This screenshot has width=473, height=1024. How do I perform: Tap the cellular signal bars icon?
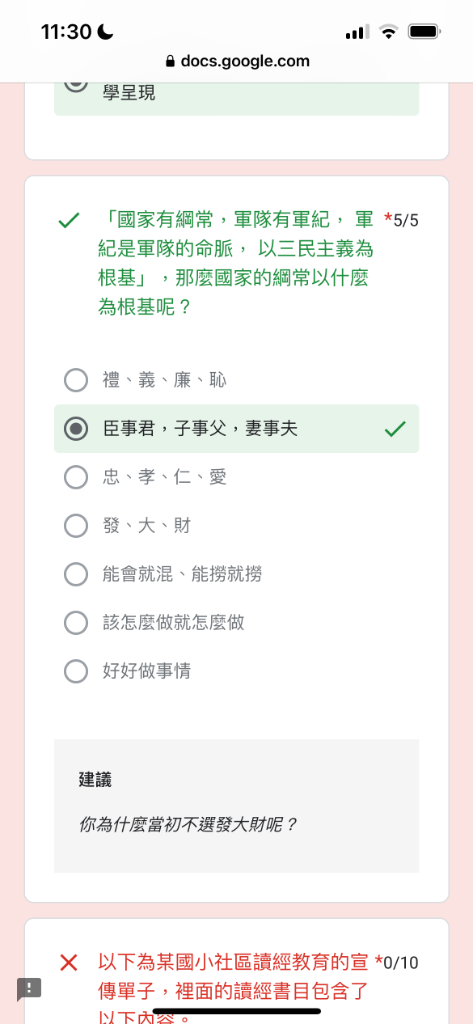357,31
